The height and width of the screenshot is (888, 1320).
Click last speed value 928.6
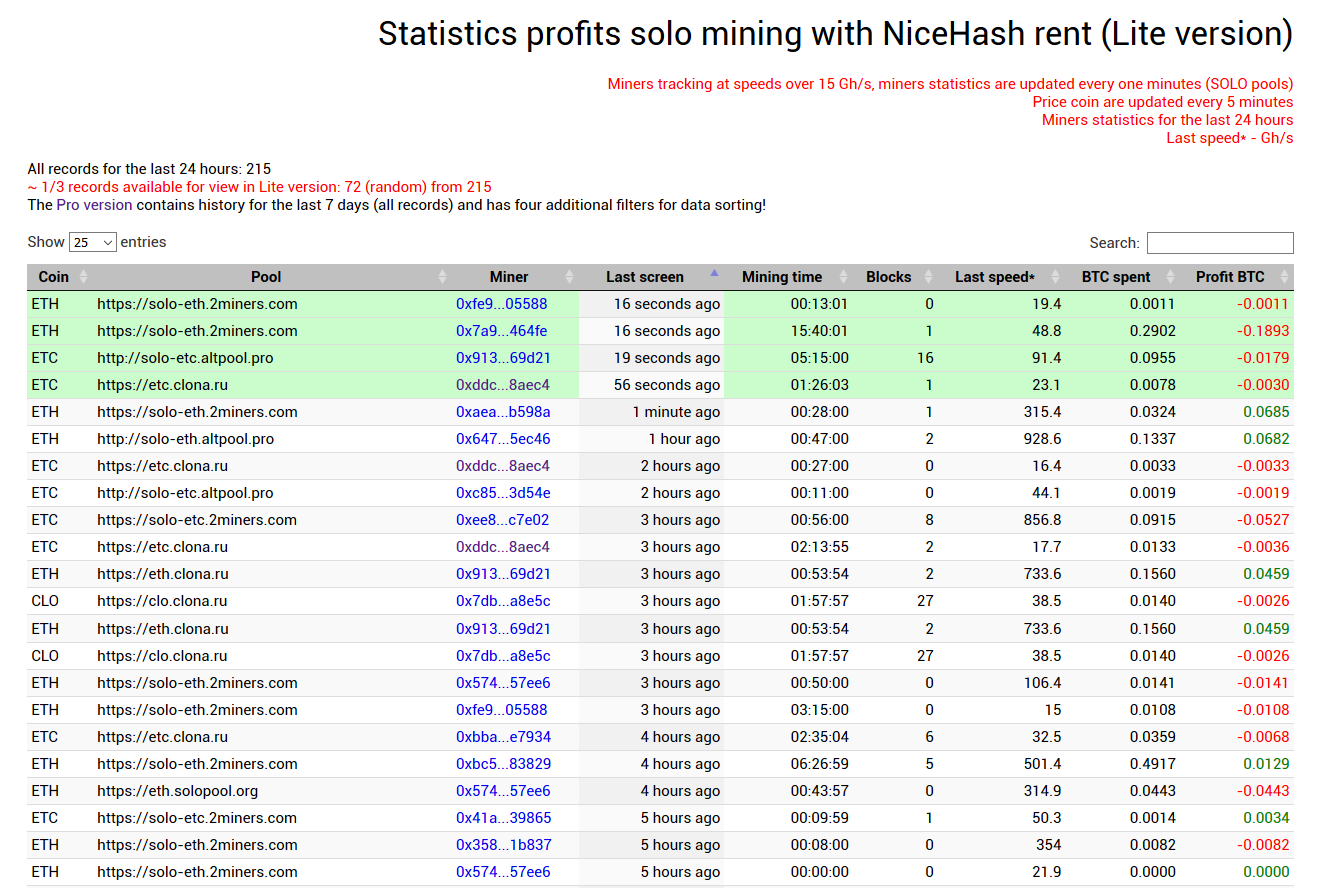coord(1042,439)
